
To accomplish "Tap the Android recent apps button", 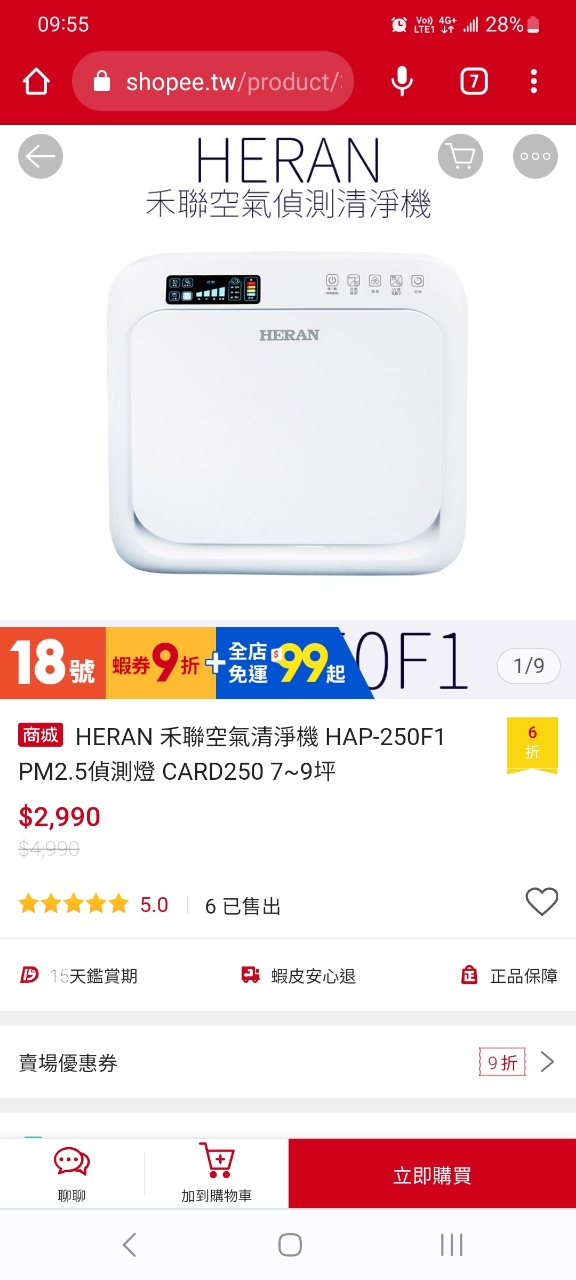I will click(x=452, y=1244).
